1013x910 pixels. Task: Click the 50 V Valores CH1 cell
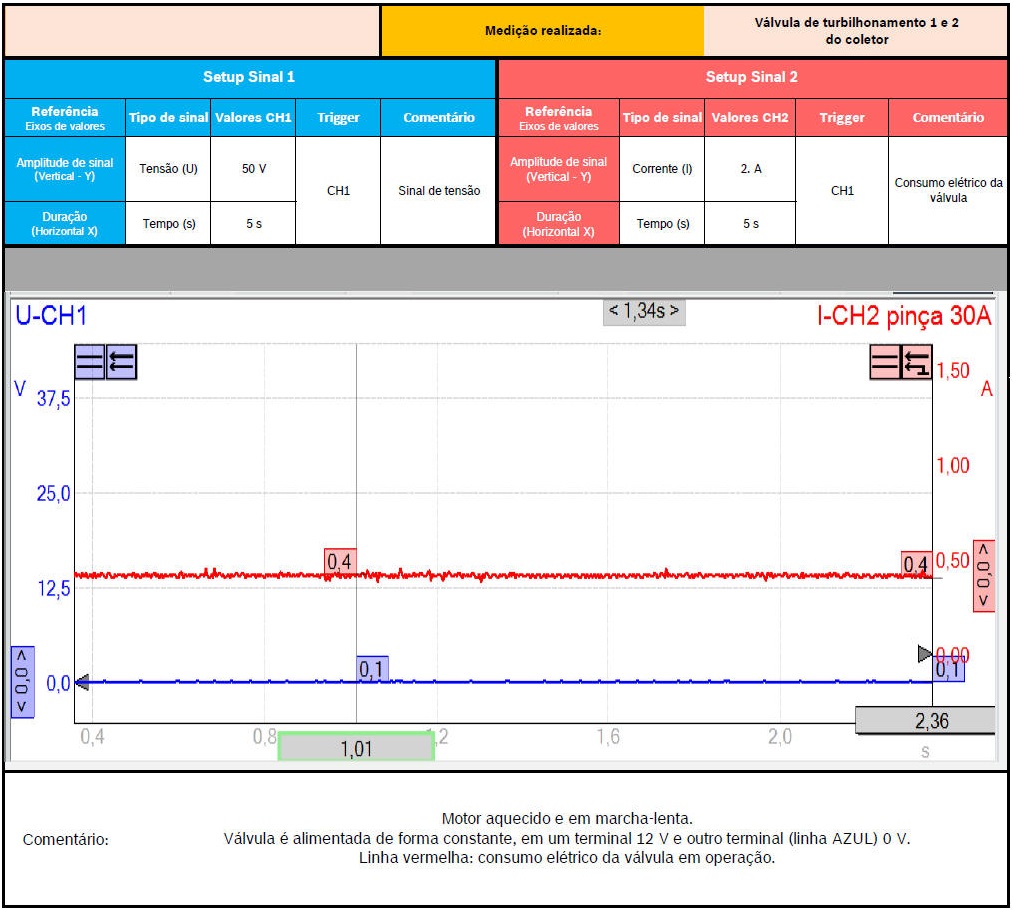coord(254,169)
